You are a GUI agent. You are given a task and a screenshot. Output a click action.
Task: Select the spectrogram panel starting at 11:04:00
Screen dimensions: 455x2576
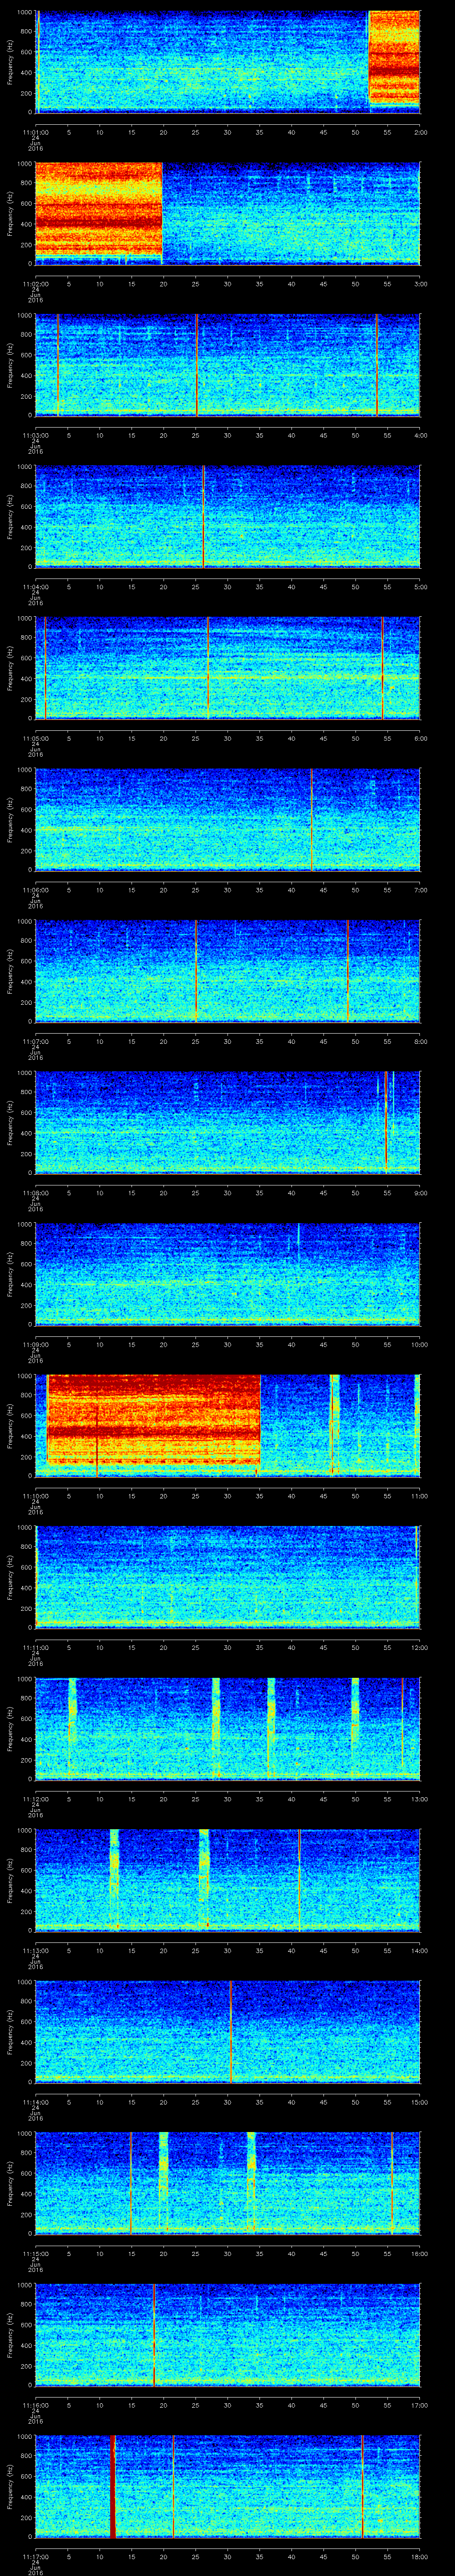(x=227, y=516)
